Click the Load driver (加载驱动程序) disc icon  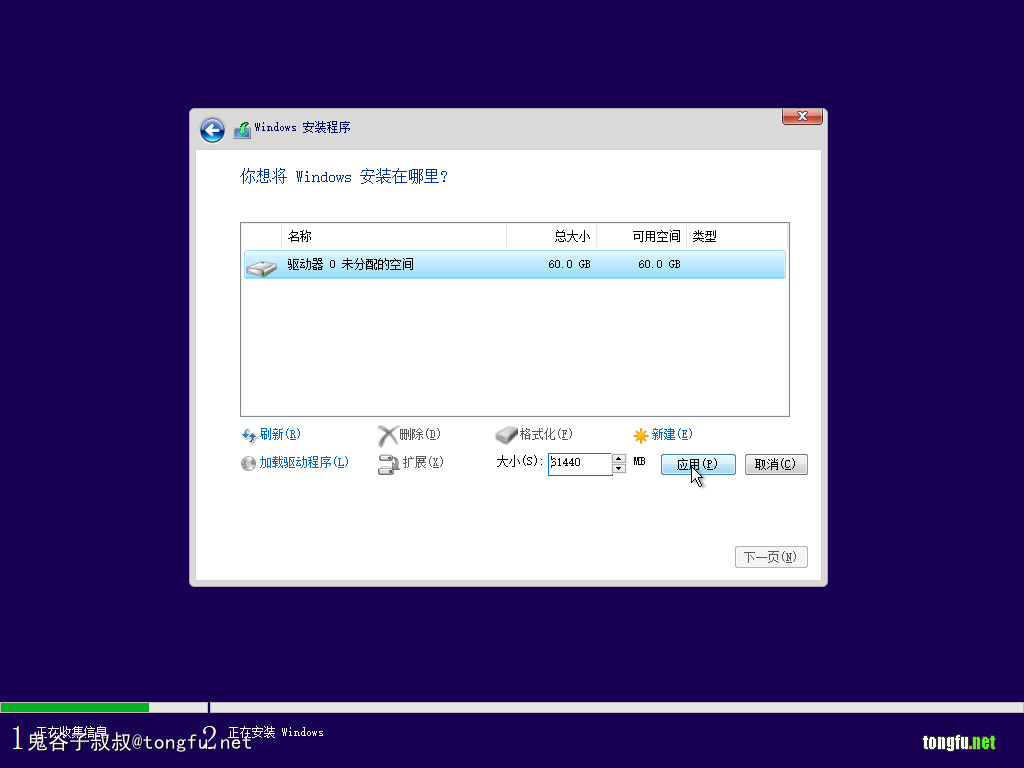(x=249, y=463)
